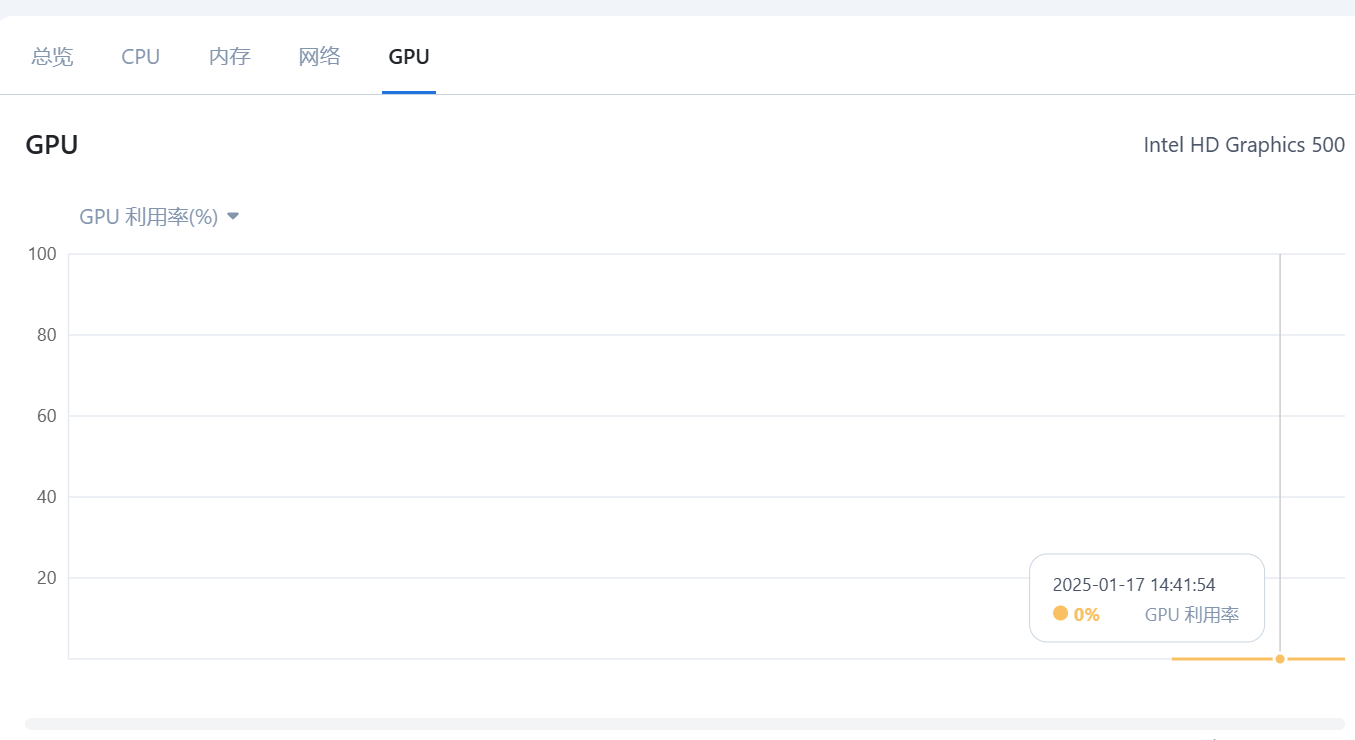Switch to the 总览 tab
Image resolution: width=1355 pixels, height=740 pixels.
[x=52, y=57]
